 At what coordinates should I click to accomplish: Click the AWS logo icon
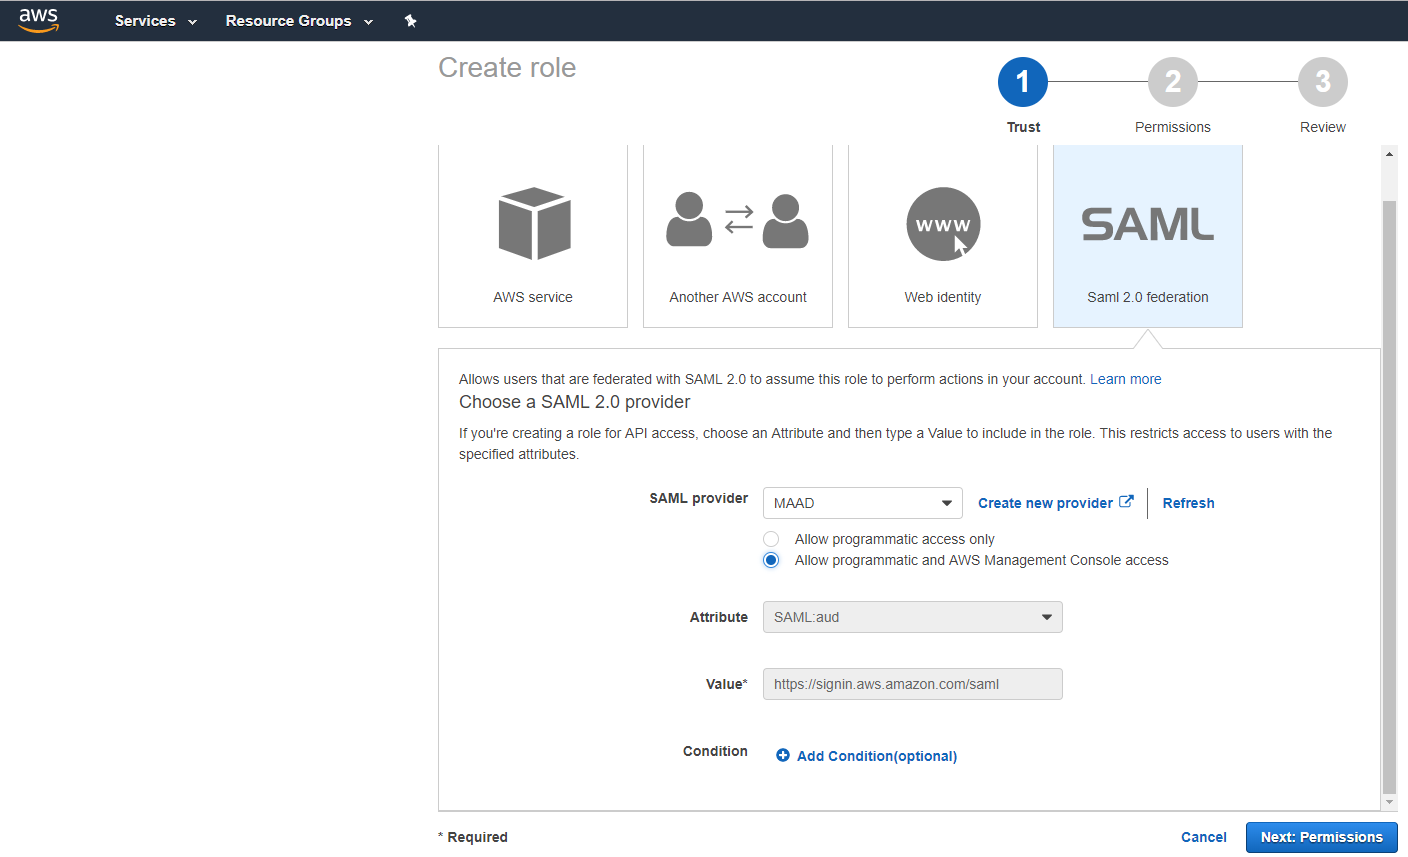39,20
